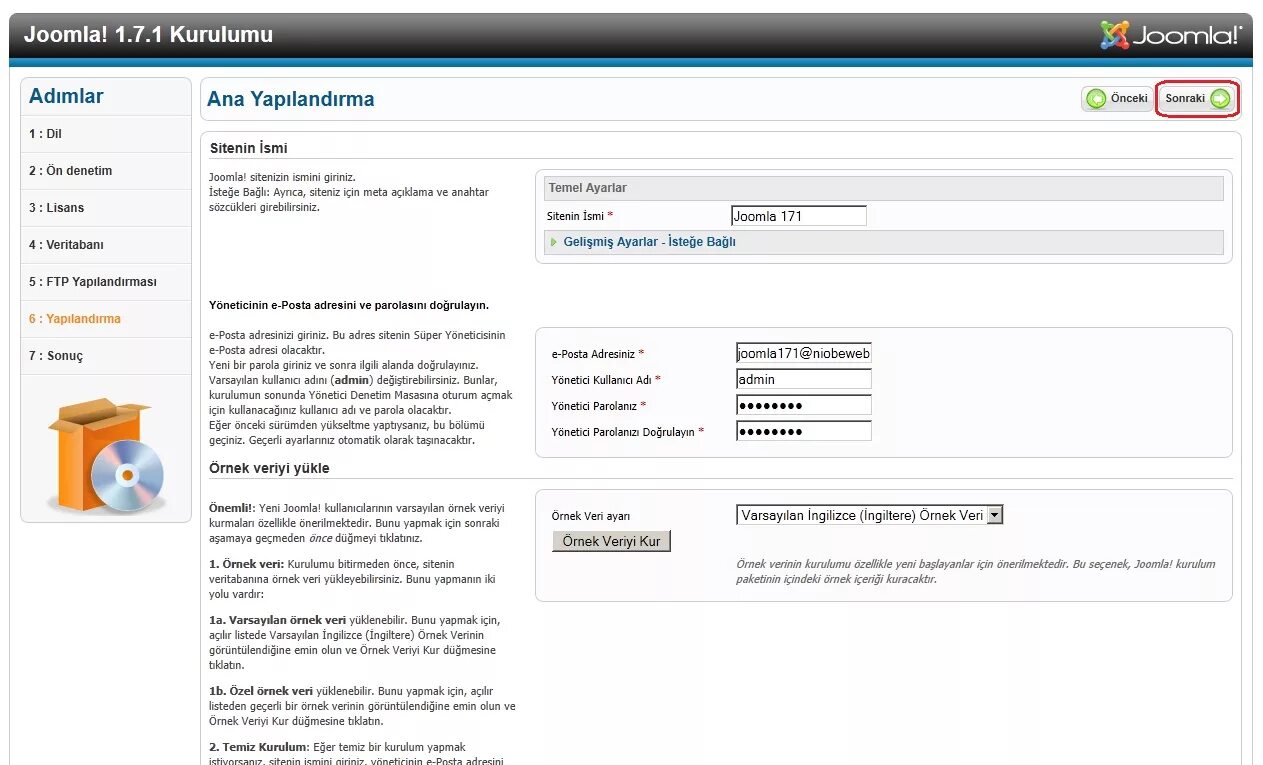Click the Adımlar sidebar title

[x=66, y=96]
